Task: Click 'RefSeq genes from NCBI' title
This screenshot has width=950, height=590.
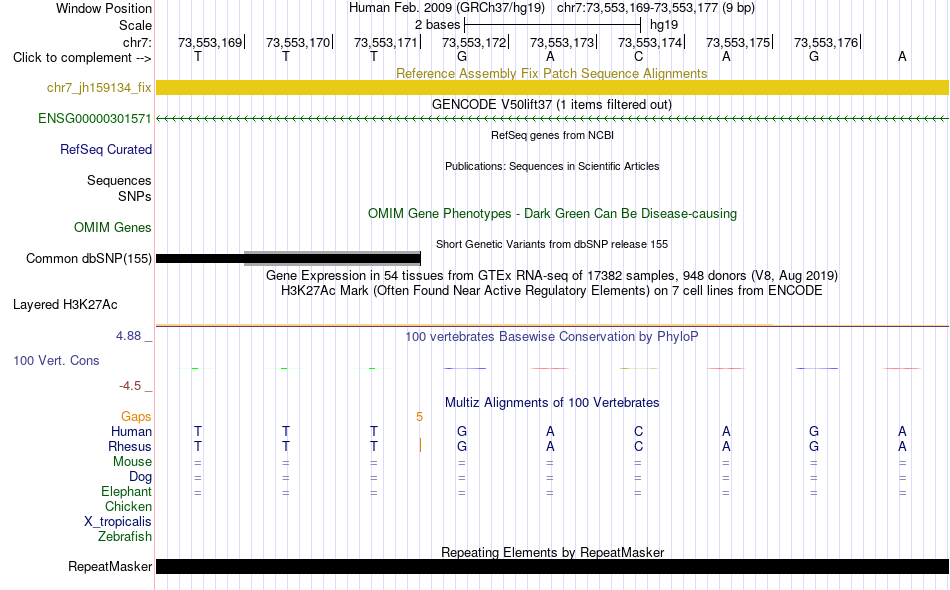Action: (x=552, y=135)
